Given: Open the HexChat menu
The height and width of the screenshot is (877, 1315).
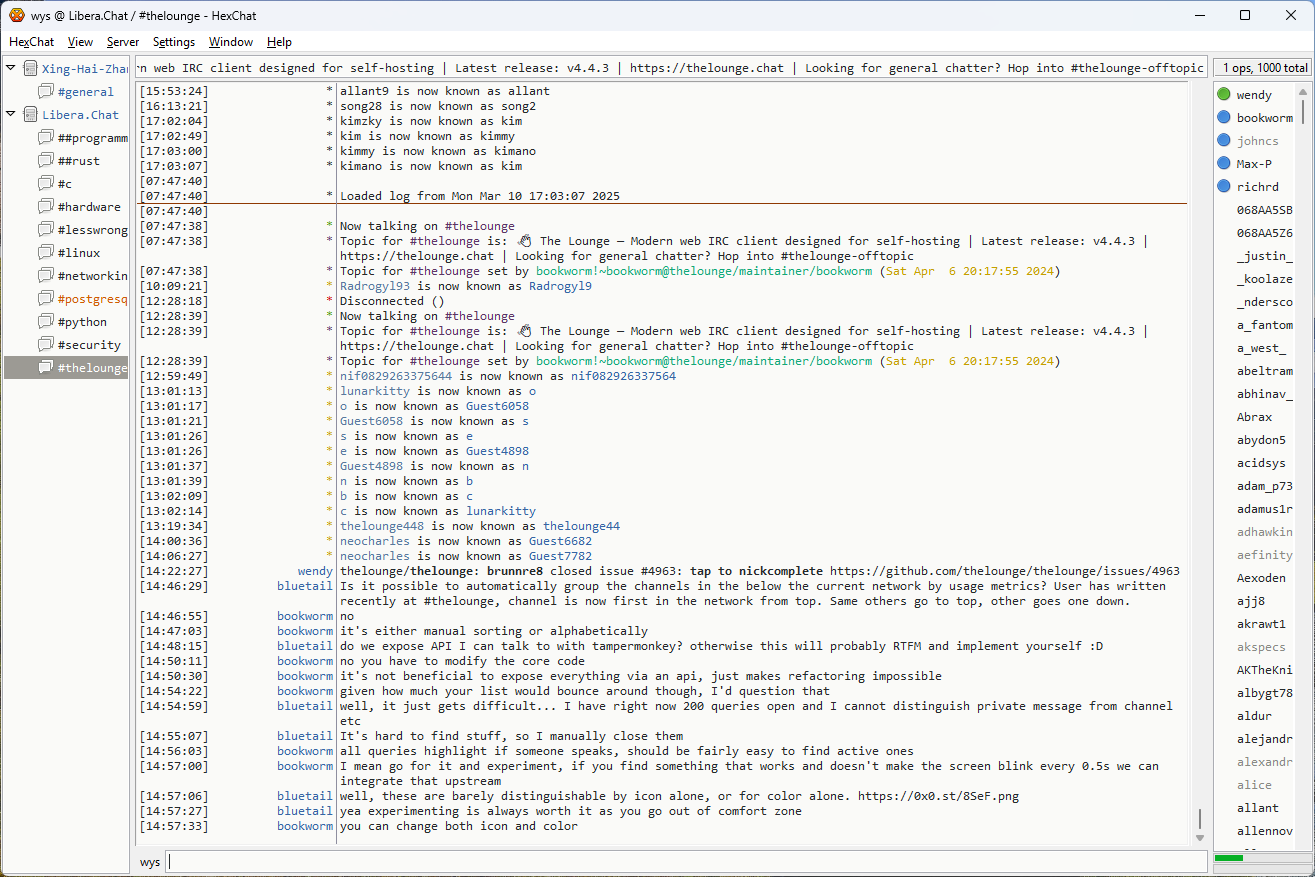Looking at the screenshot, I should pos(31,42).
